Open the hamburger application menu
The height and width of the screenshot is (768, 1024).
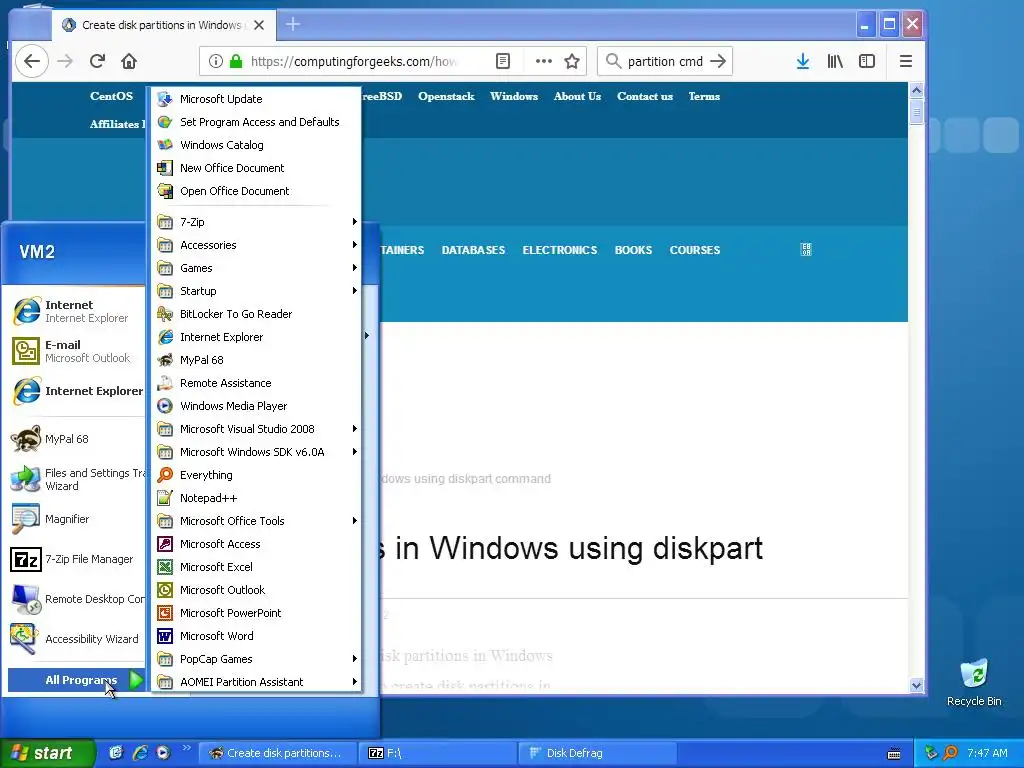click(x=905, y=61)
